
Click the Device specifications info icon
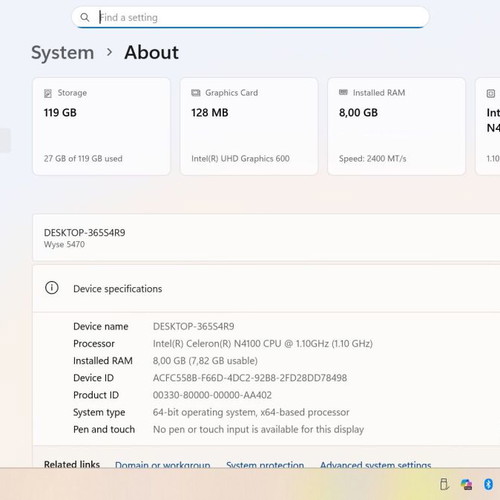tap(52, 288)
